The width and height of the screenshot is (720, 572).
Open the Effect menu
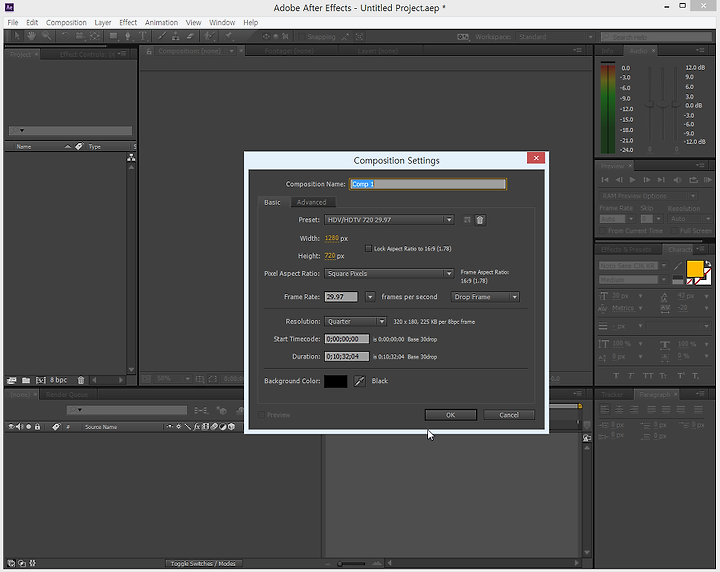coord(128,22)
